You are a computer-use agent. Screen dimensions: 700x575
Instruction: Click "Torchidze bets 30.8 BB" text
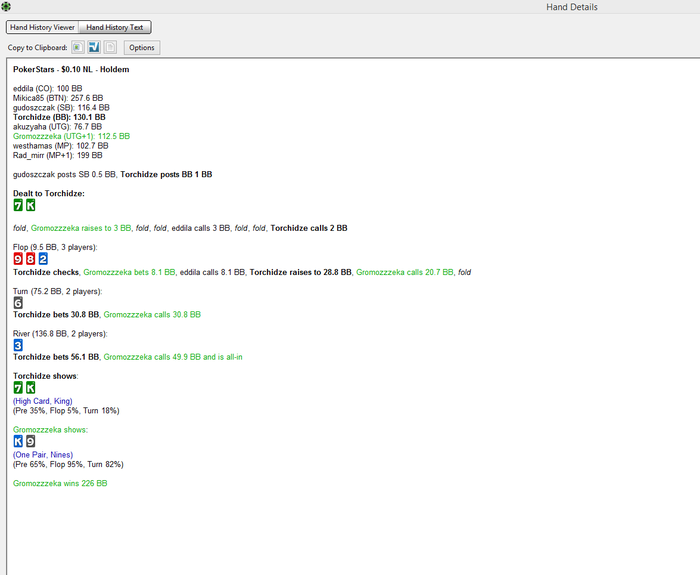(56, 315)
